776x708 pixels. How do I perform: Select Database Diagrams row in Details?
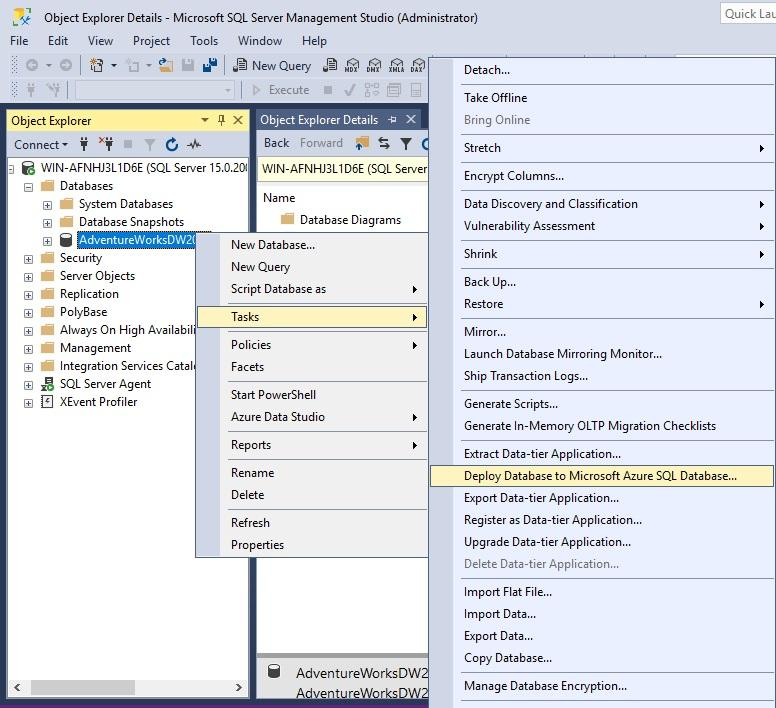pos(342,220)
